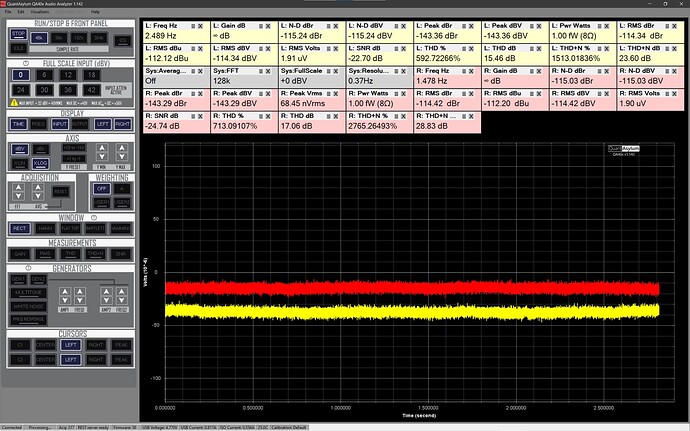Click the Window section help icon
The width and height of the screenshot is (690, 431).
(94, 217)
